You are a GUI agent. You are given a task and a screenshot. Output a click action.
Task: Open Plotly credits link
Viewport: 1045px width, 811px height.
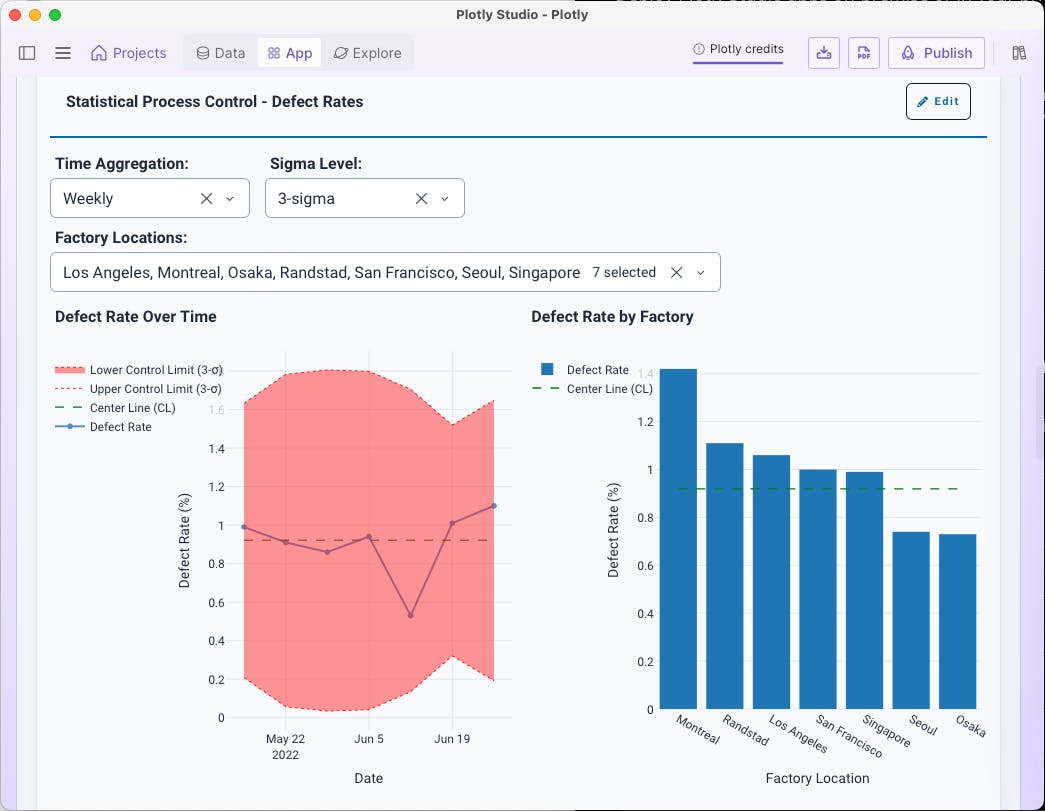(x=738, y=49)
